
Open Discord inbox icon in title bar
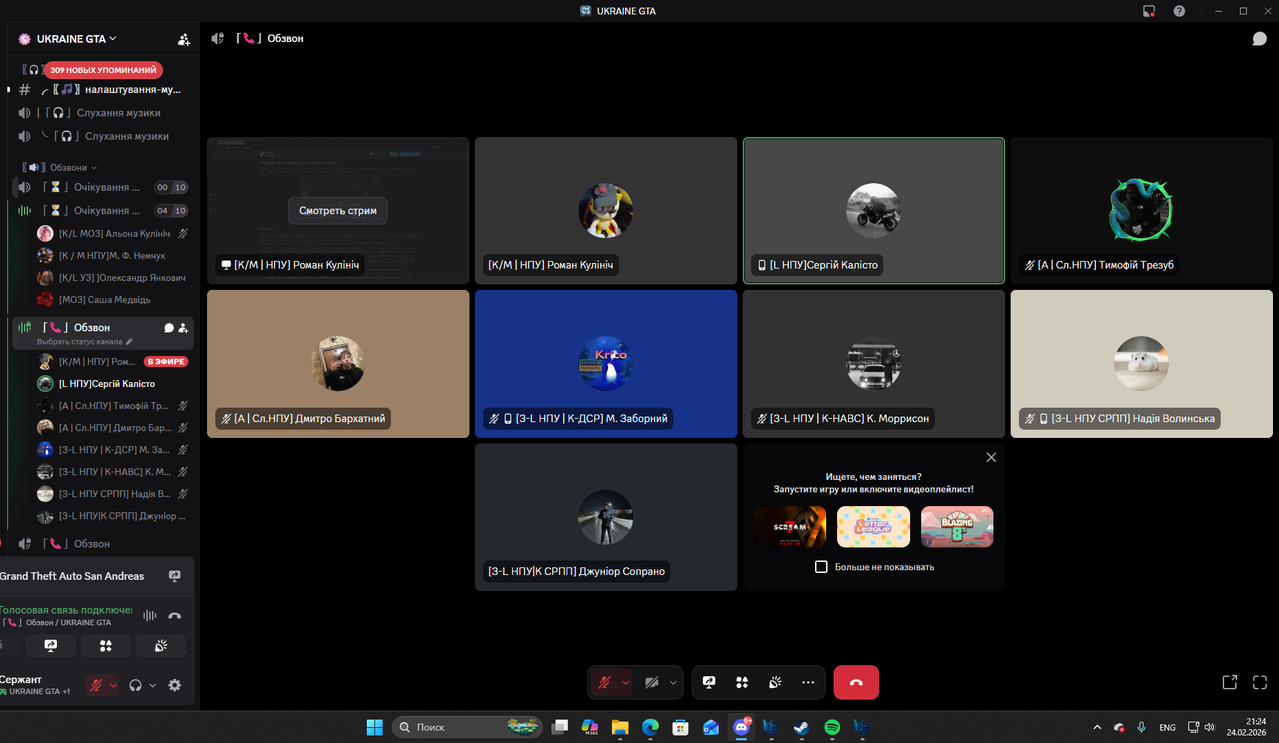1150,11
